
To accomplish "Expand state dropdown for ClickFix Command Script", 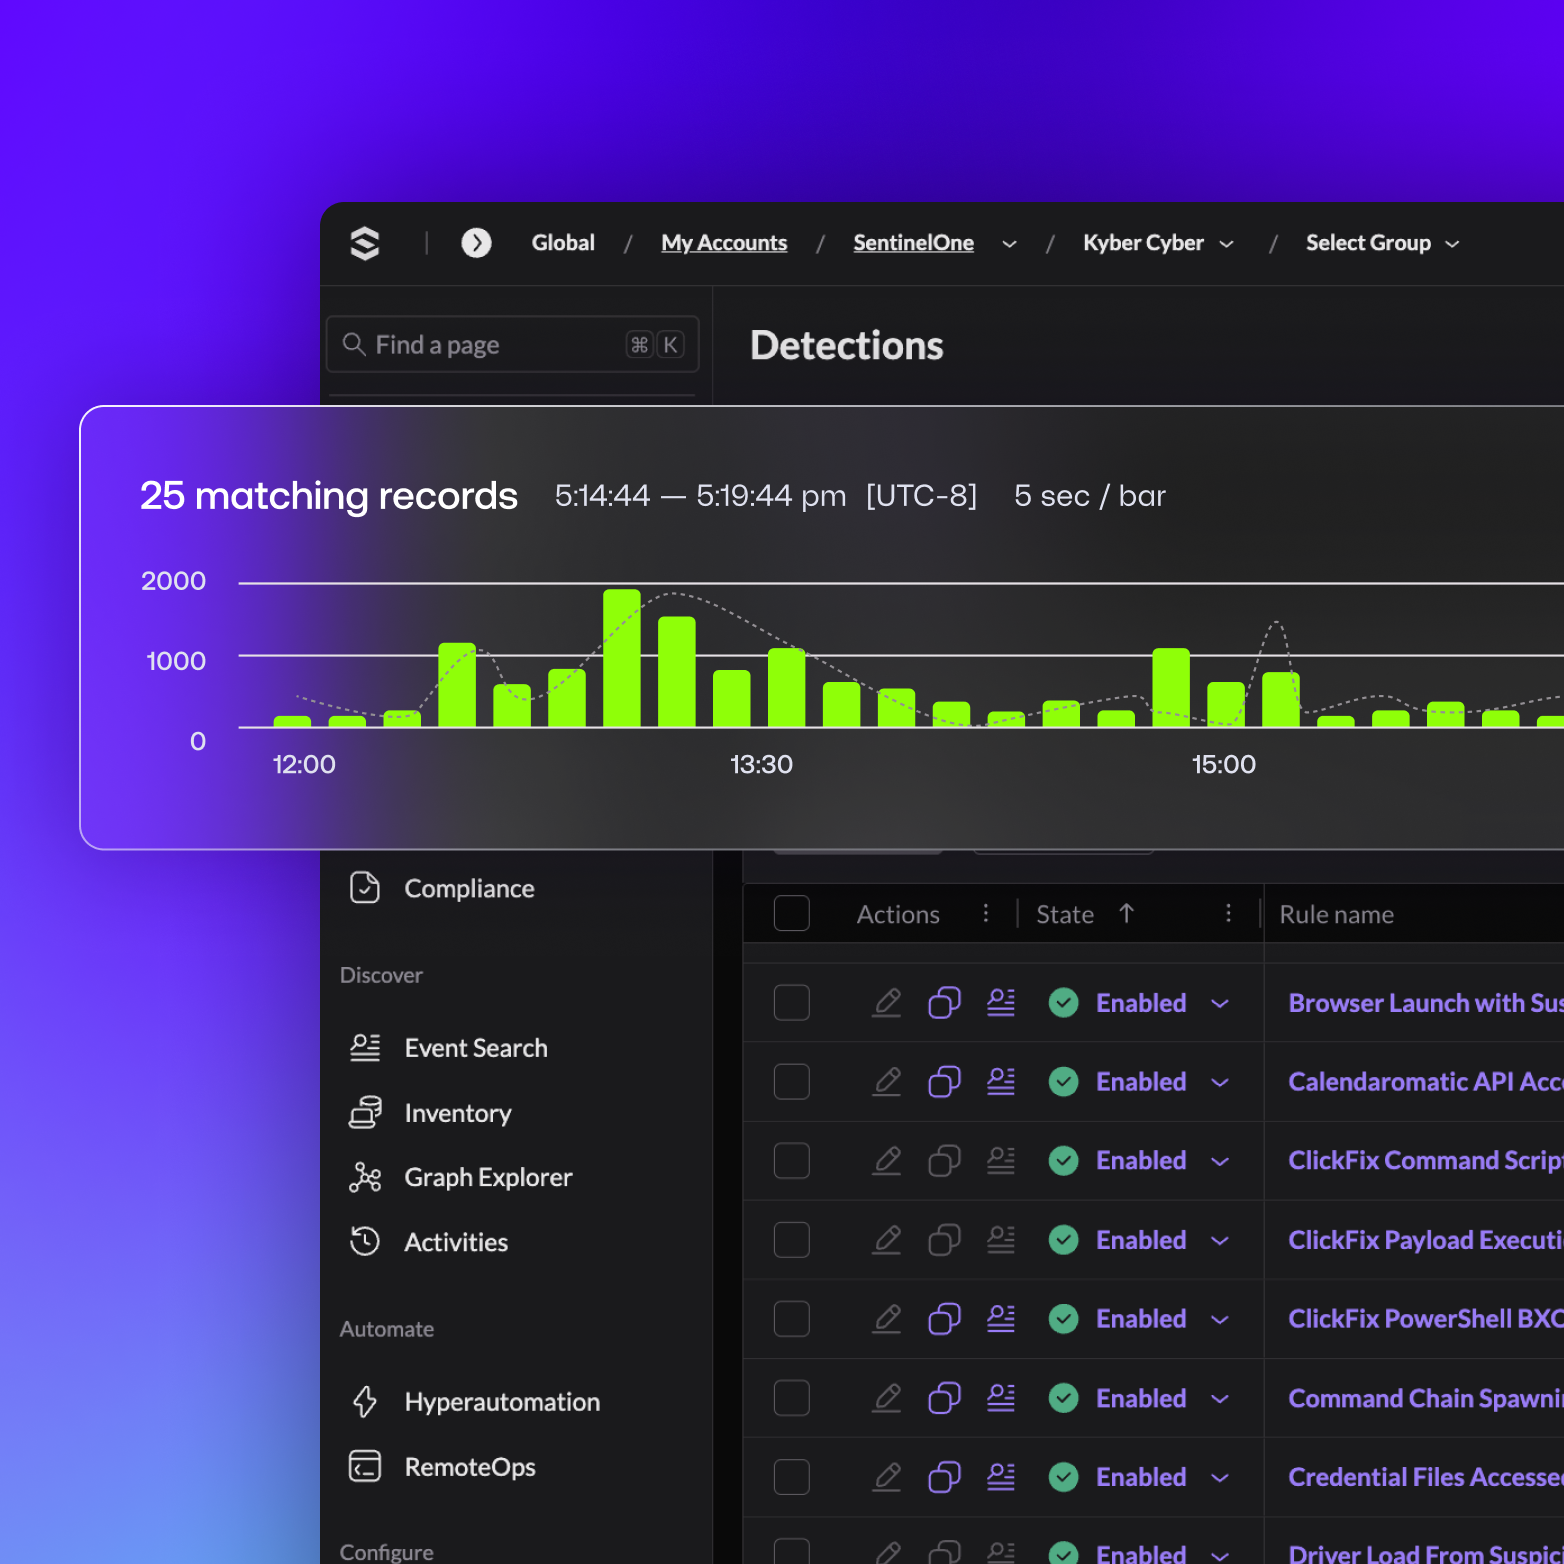I will [x=1220, y=1161].
